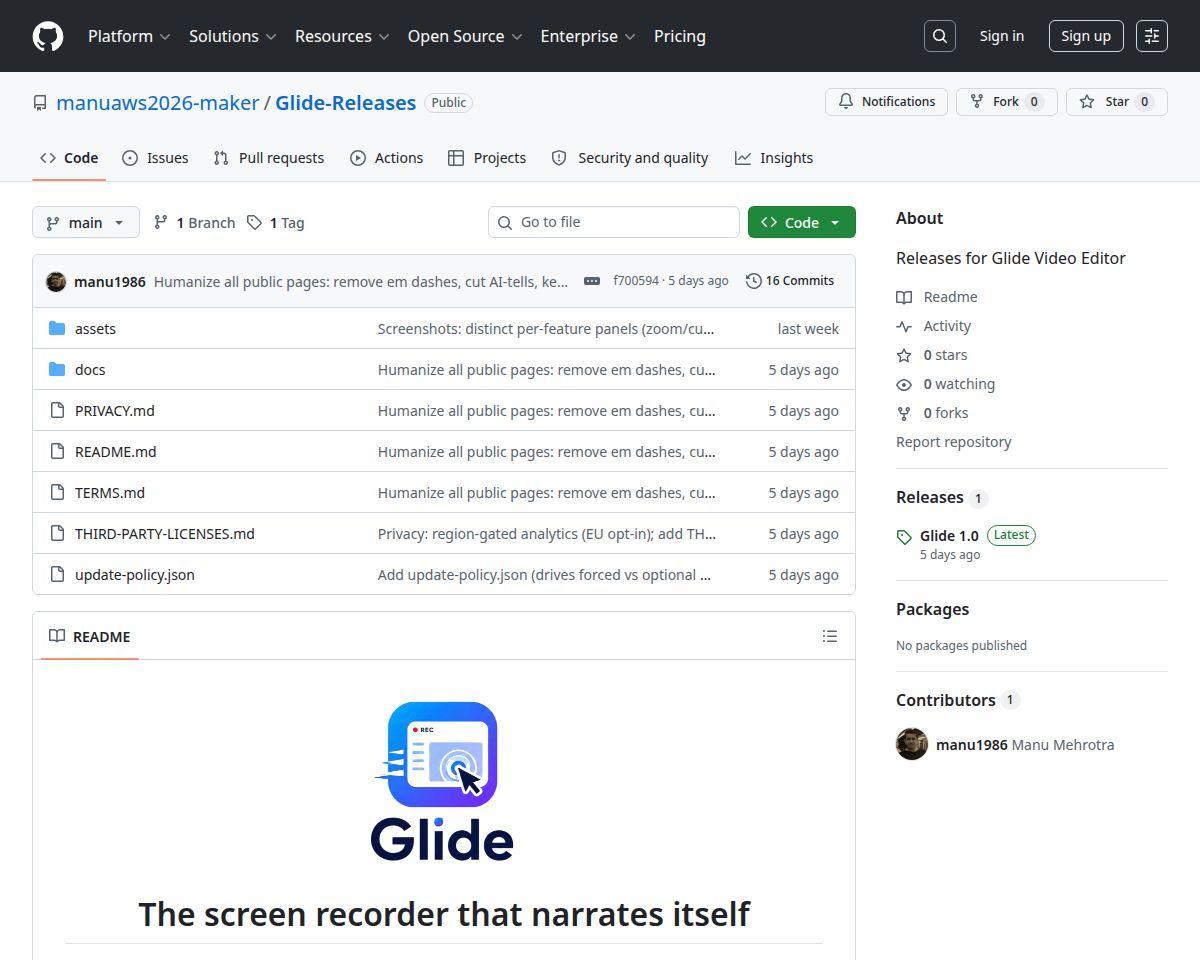Screen dimensions: 1200x960
Task: Open the Contributors heading link
Action: tap(946, 700)
